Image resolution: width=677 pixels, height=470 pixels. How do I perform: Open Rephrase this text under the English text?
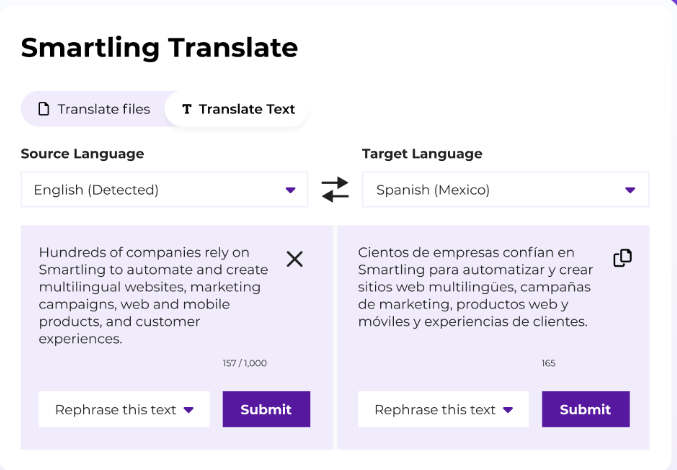click(124, 409)
